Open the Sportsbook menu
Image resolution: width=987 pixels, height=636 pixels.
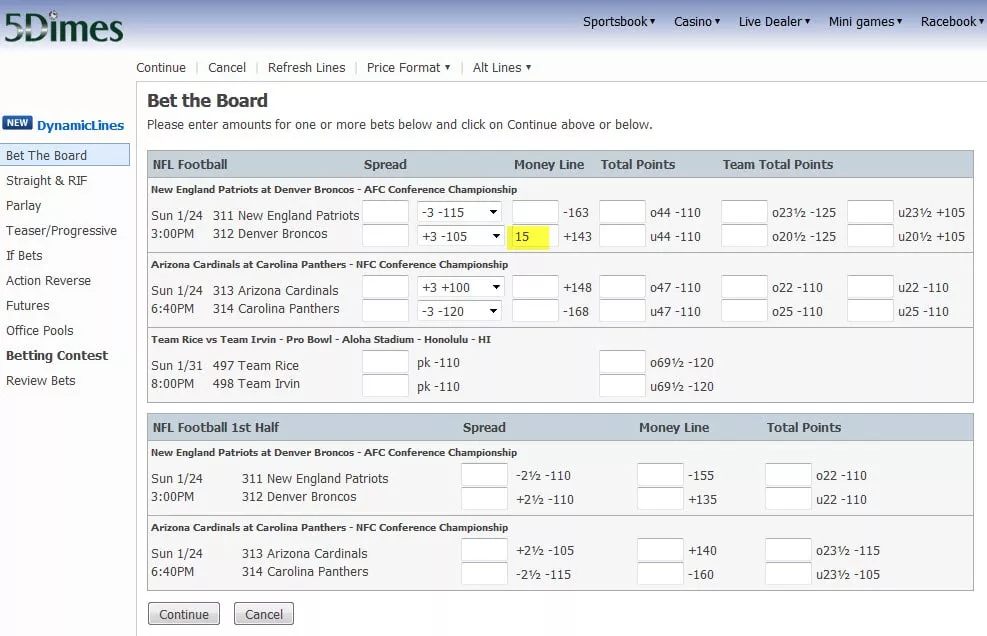(x=619, y=21)
